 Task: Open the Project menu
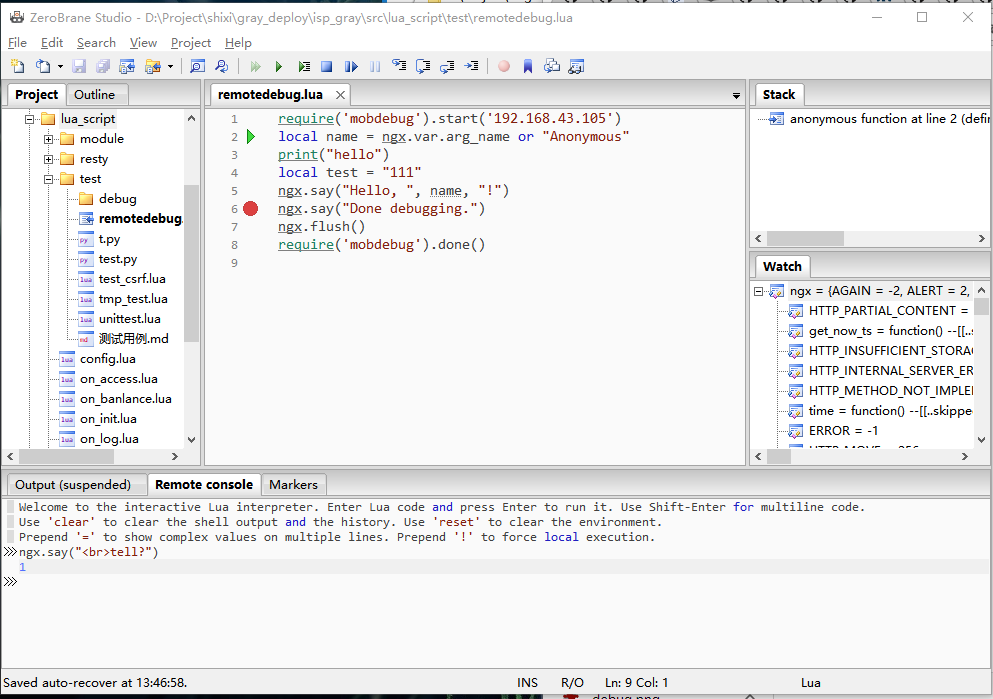190,43
